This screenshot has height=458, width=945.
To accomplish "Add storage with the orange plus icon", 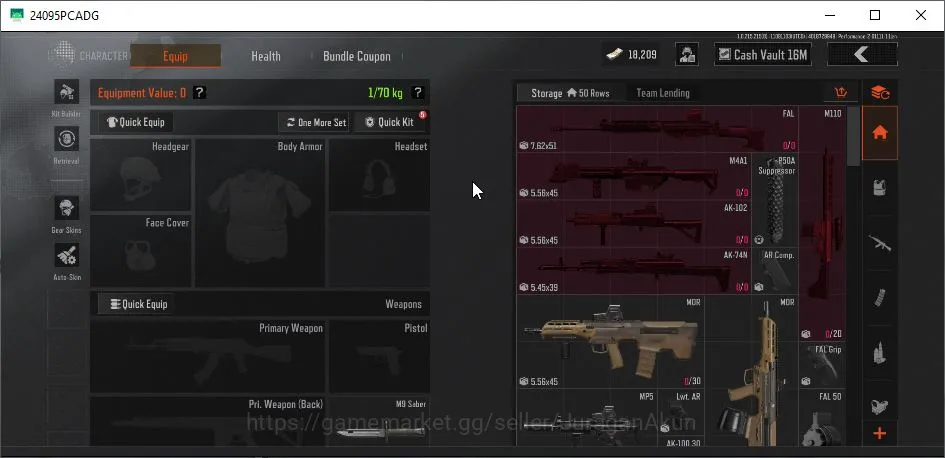I will click(x=880, y=433).
